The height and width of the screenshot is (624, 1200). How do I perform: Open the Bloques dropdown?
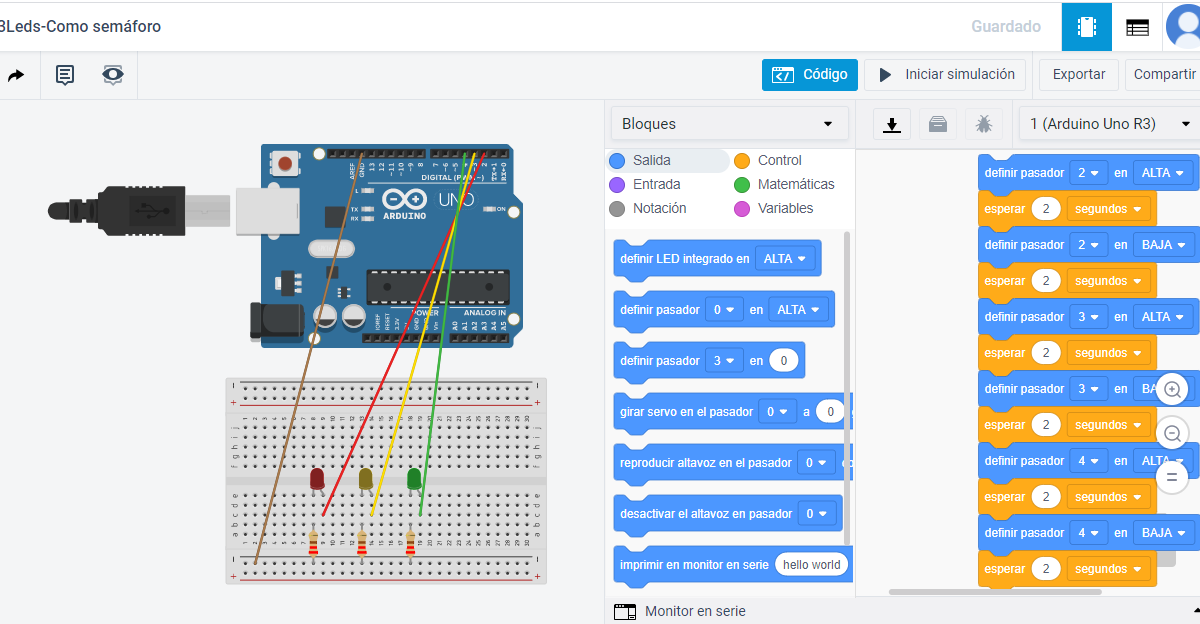[x=728, y=122]
